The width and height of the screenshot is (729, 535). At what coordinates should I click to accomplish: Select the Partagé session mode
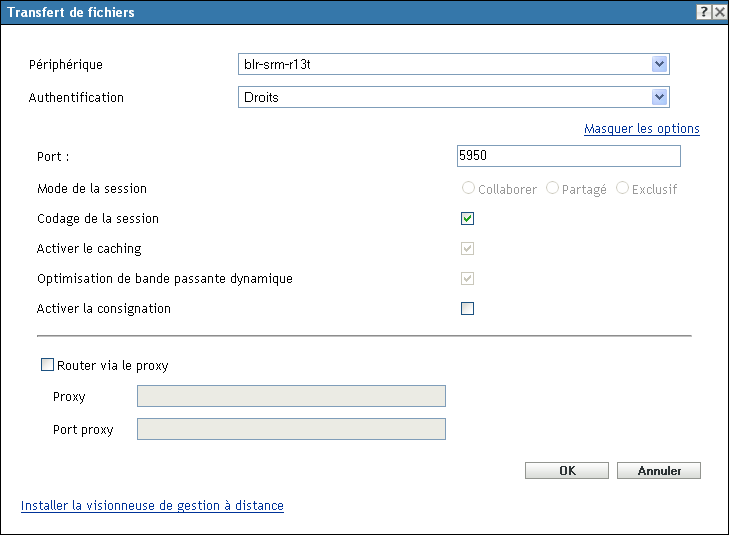coord(553,188)
